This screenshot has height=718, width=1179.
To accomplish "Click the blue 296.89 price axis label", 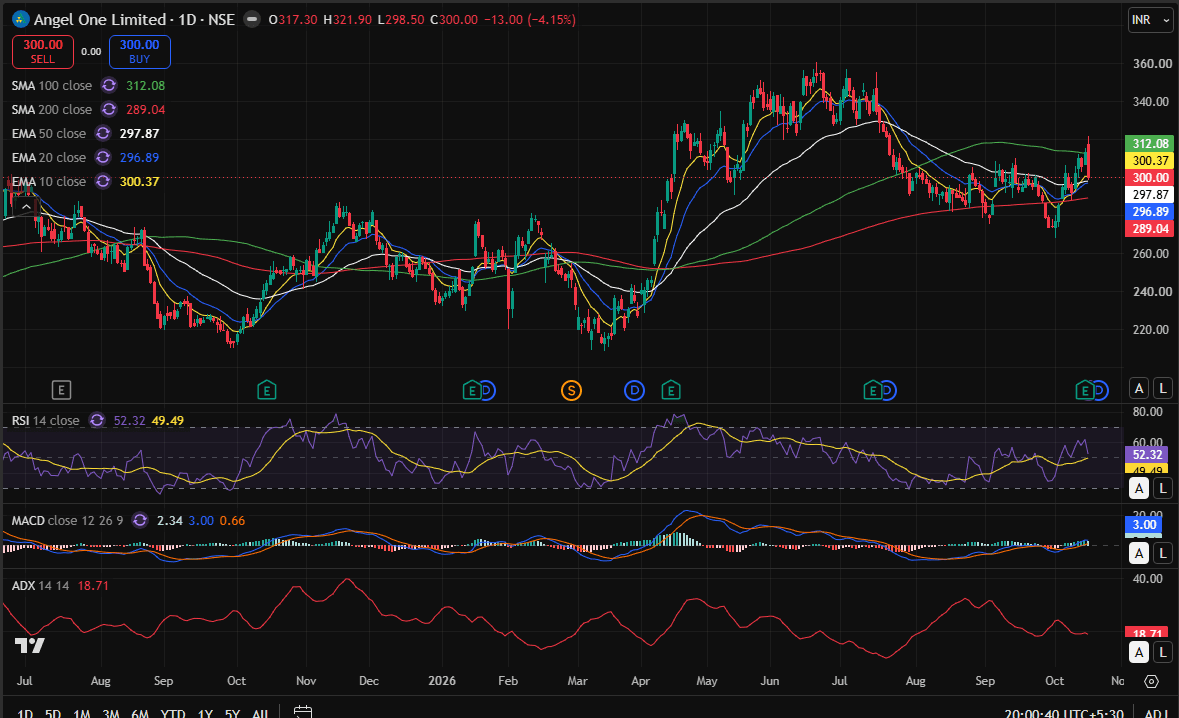I will tap(1150, 212).
